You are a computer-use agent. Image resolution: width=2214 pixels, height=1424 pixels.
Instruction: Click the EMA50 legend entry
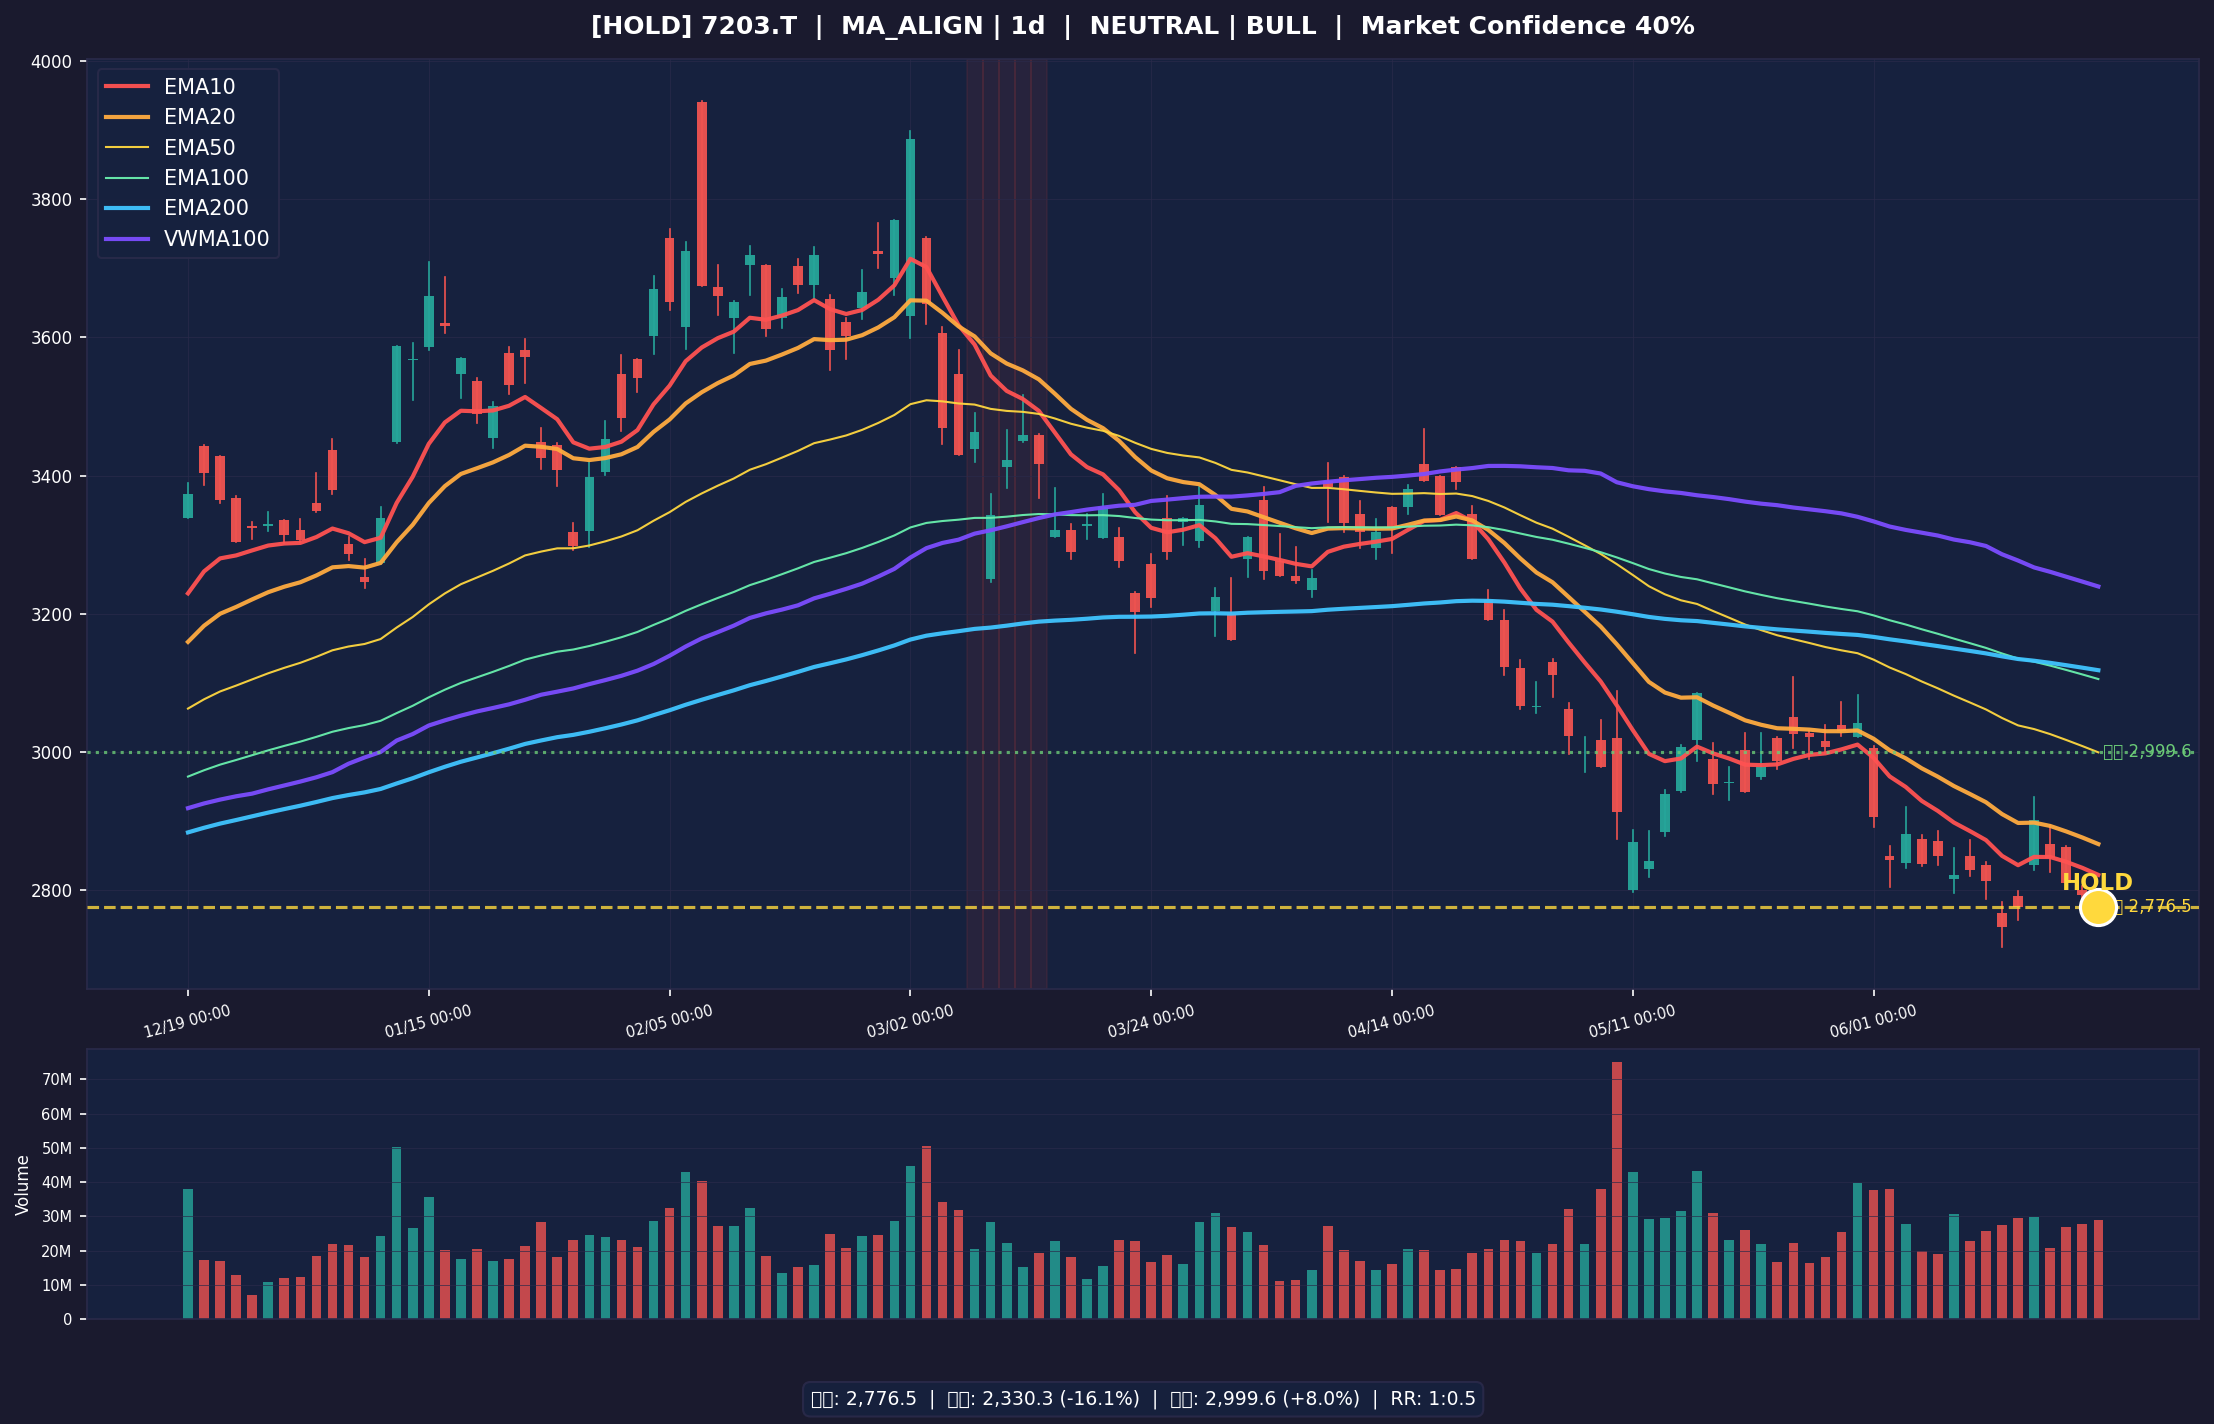[x=170, y=148]
